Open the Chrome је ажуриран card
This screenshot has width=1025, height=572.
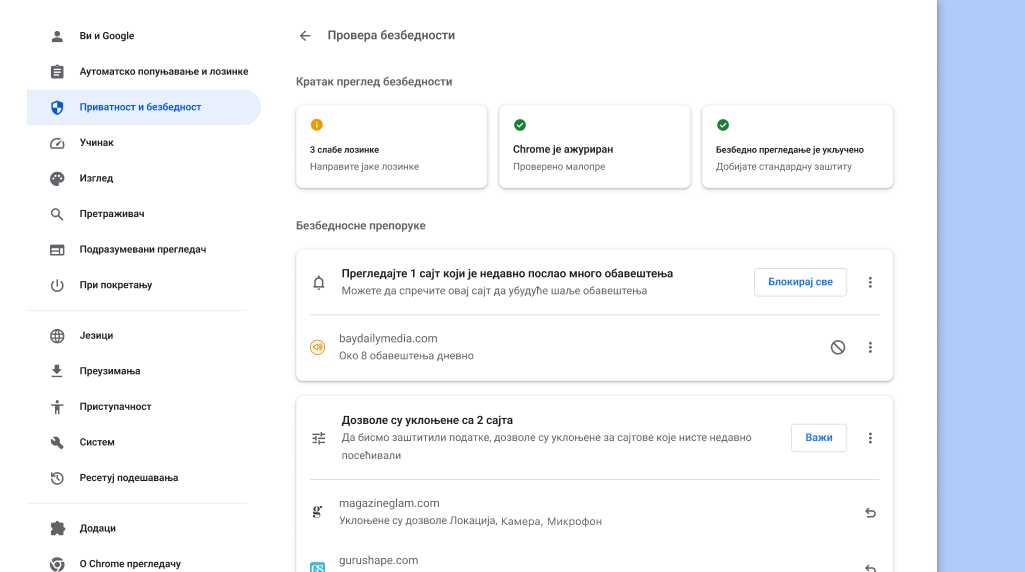pyautogui.click(x=594, y=146)
